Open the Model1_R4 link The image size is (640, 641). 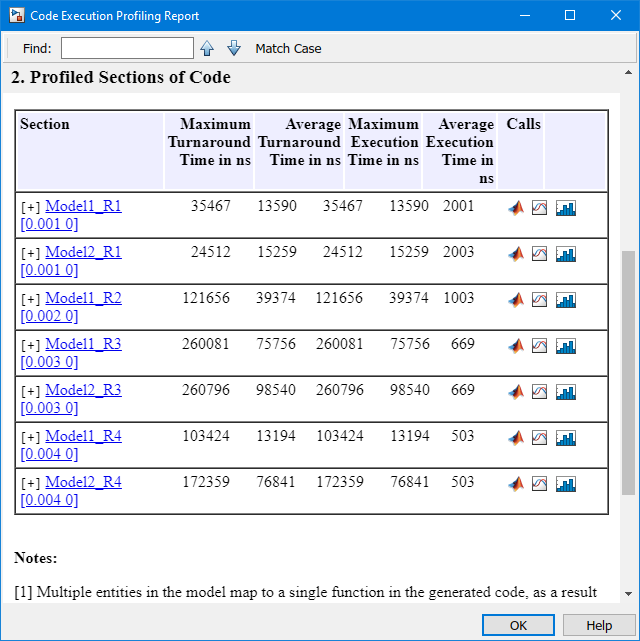(x=83, y=436)
